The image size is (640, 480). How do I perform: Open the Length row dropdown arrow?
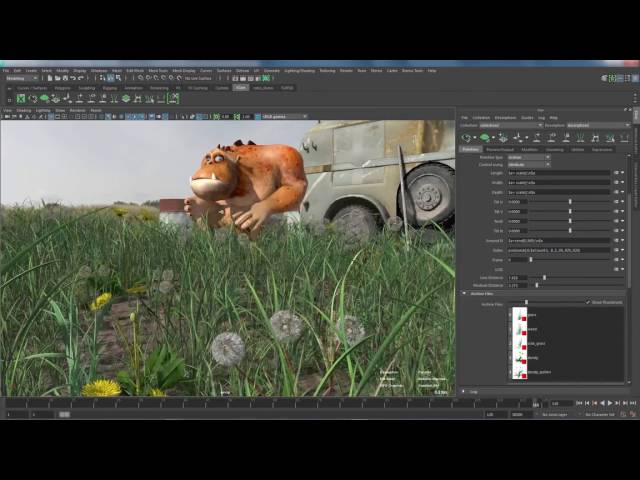(622, 173)
